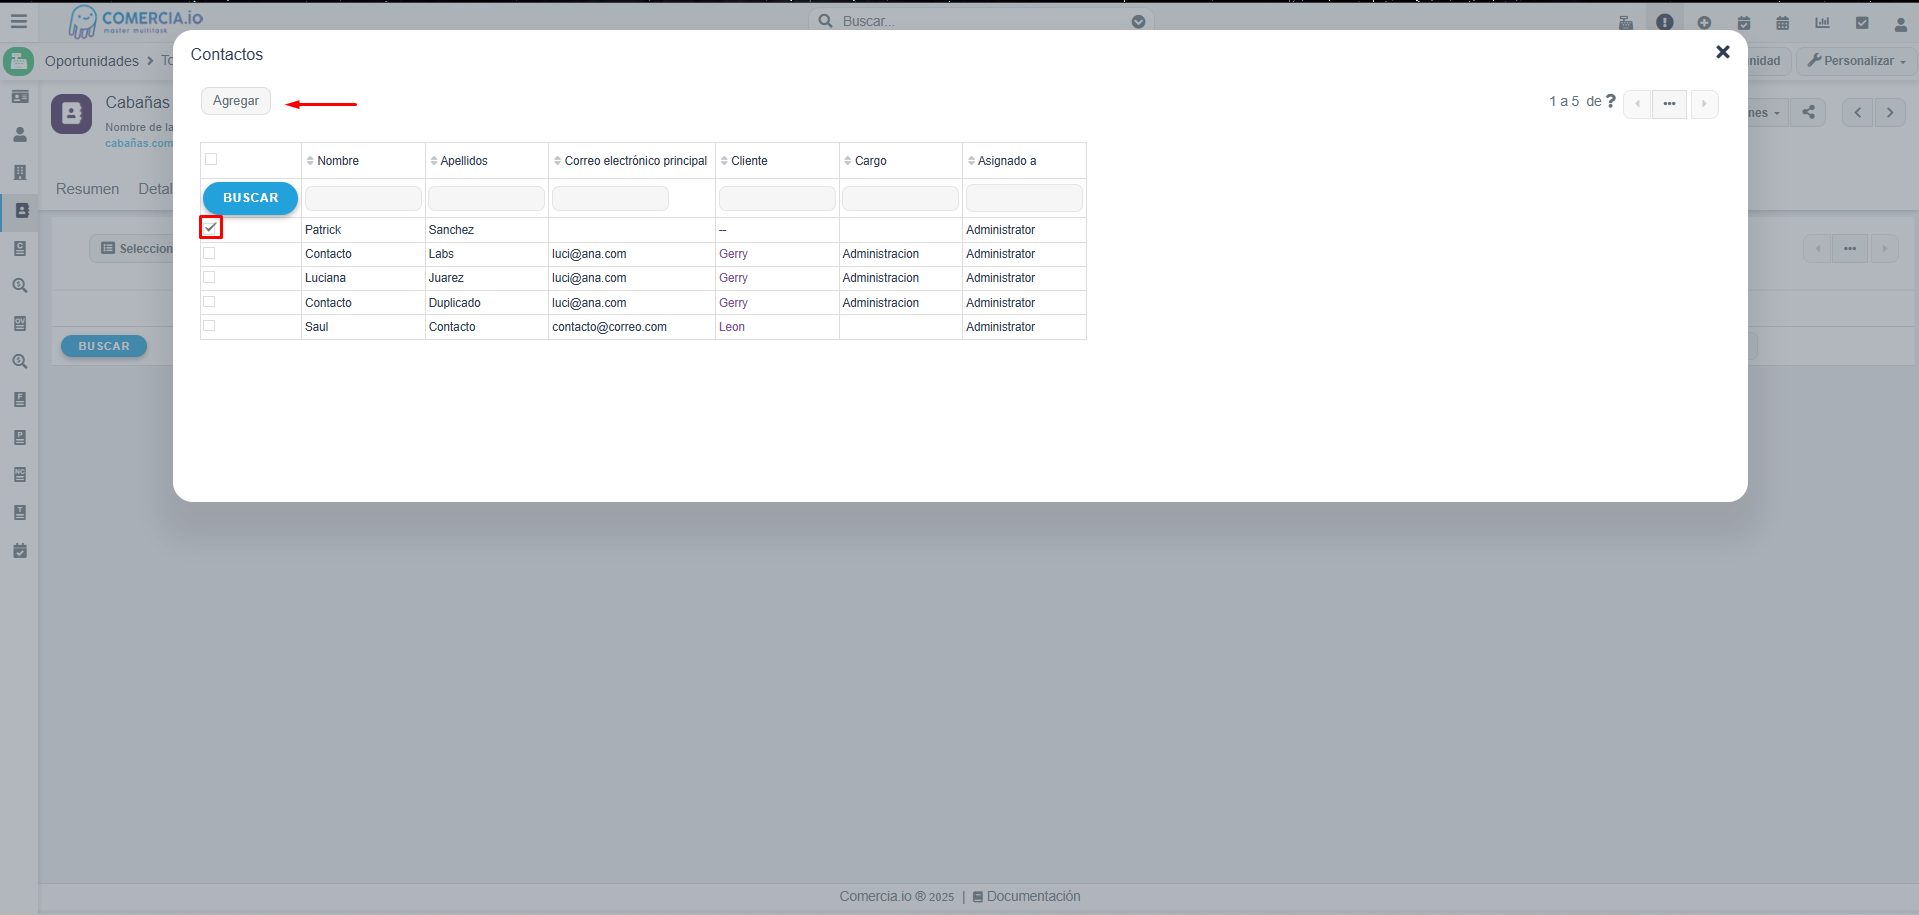Select the Saul Contacto row checkbox
1919x915 pixels.
coord(209,326)
